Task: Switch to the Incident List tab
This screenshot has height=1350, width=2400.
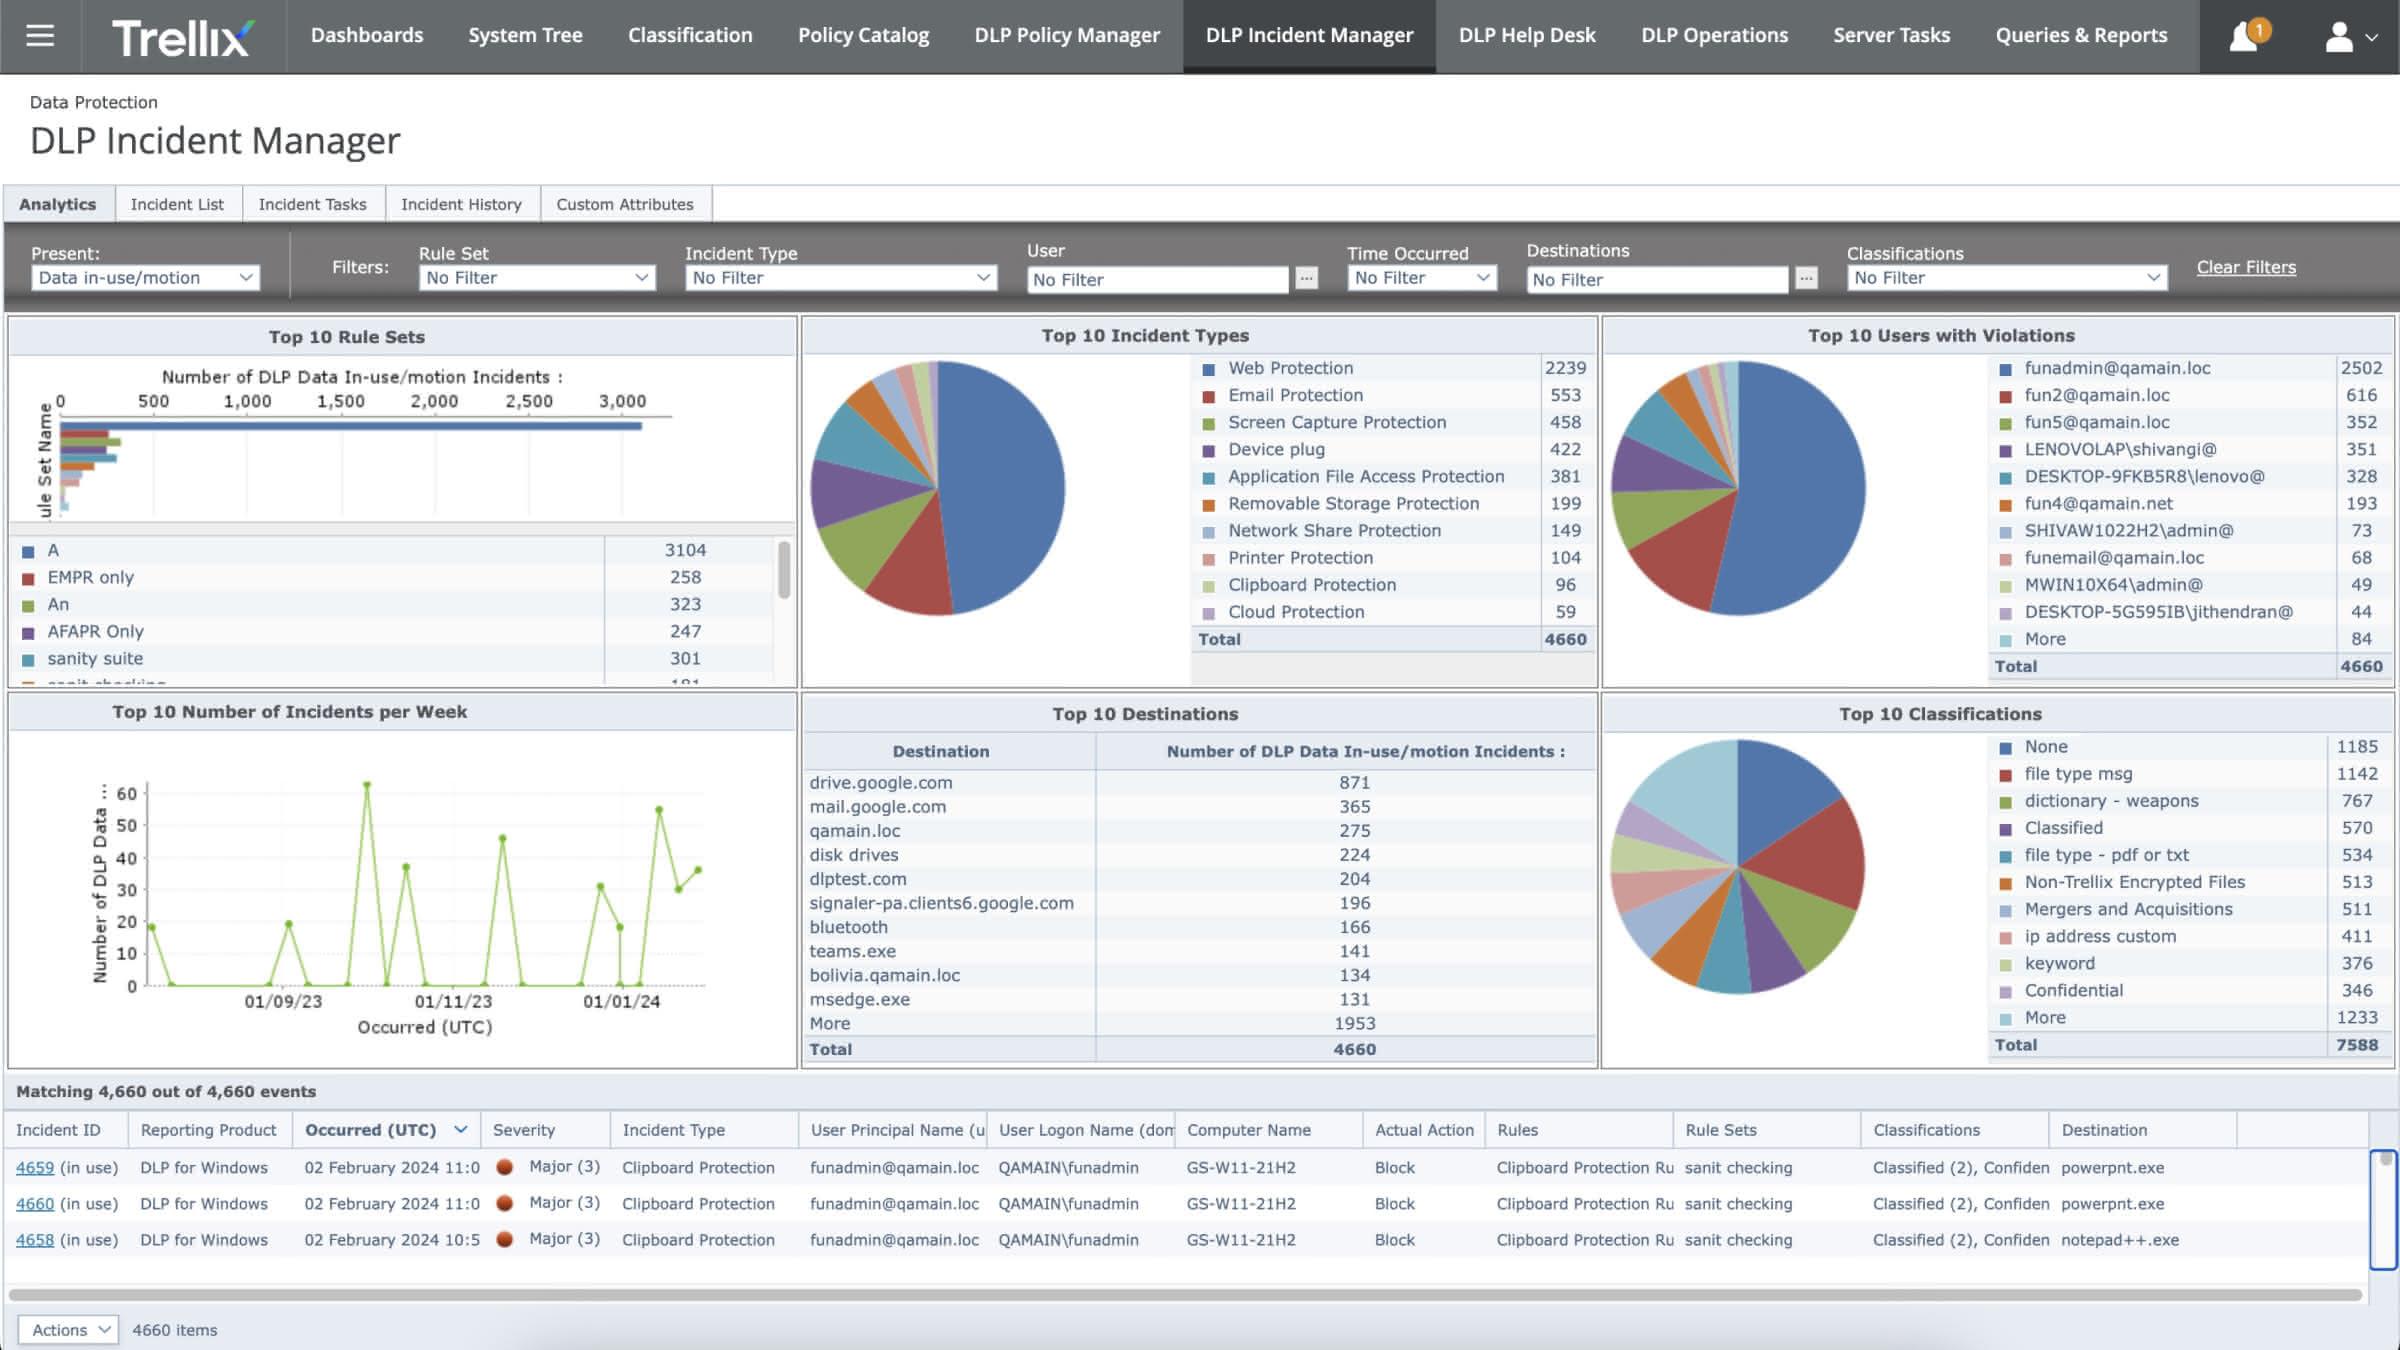Action: click(177, 204)
